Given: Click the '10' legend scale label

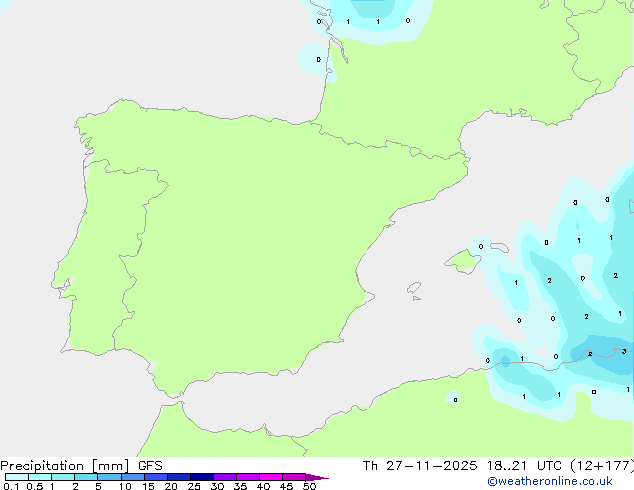Looking at the screenshot, I should tap(125, 486).
